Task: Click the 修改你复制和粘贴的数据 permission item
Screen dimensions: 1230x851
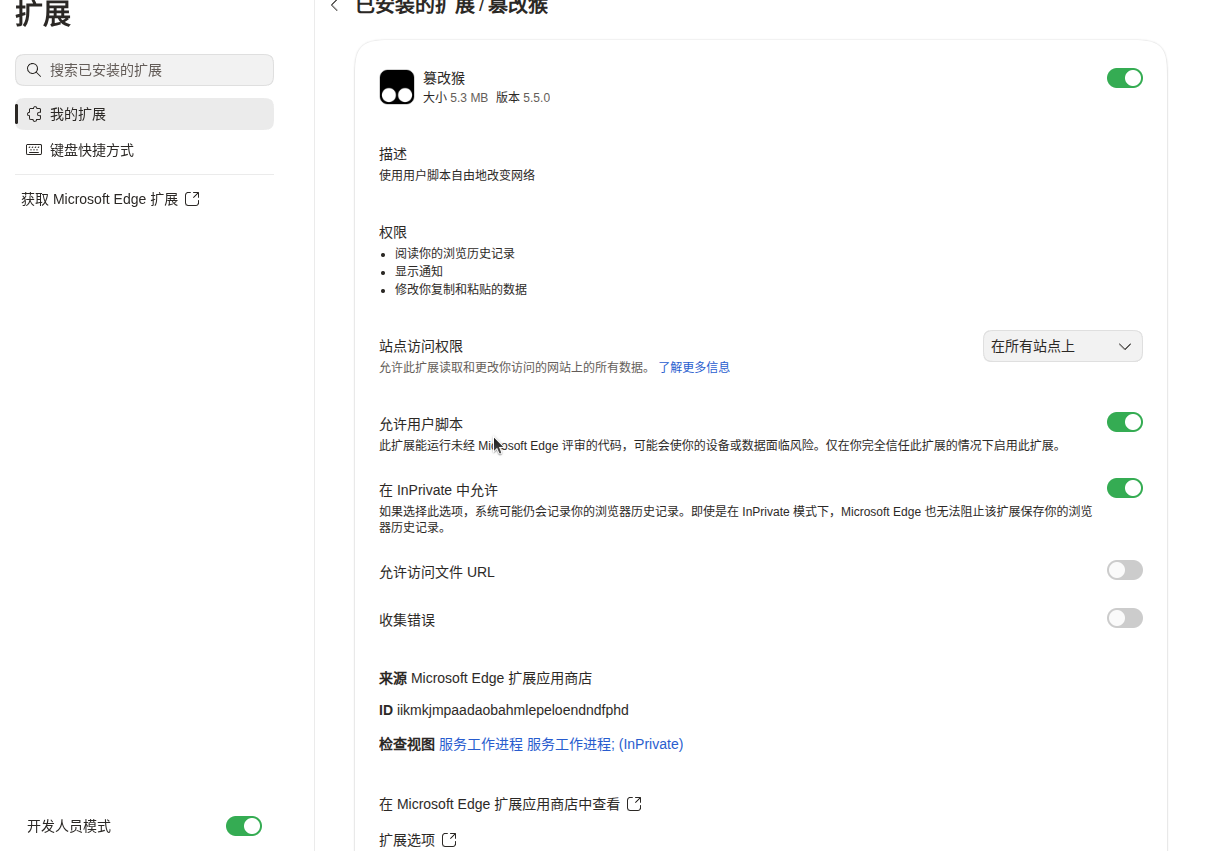Action: [x=461, y=290]
